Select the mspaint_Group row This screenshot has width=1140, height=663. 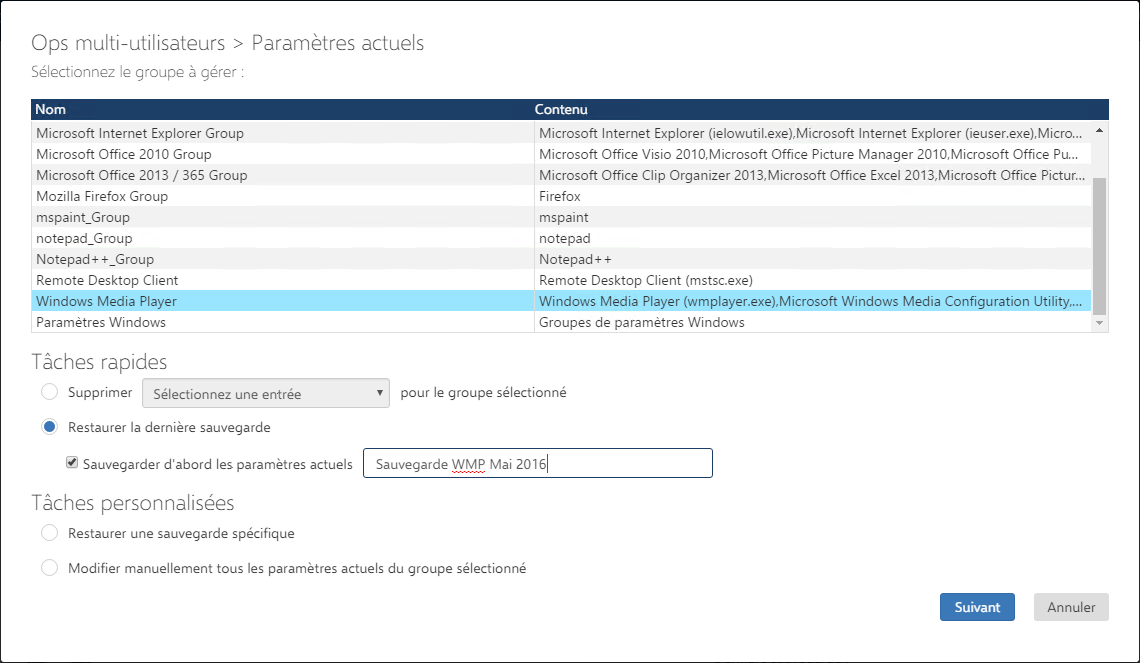[x=561, y=217]
